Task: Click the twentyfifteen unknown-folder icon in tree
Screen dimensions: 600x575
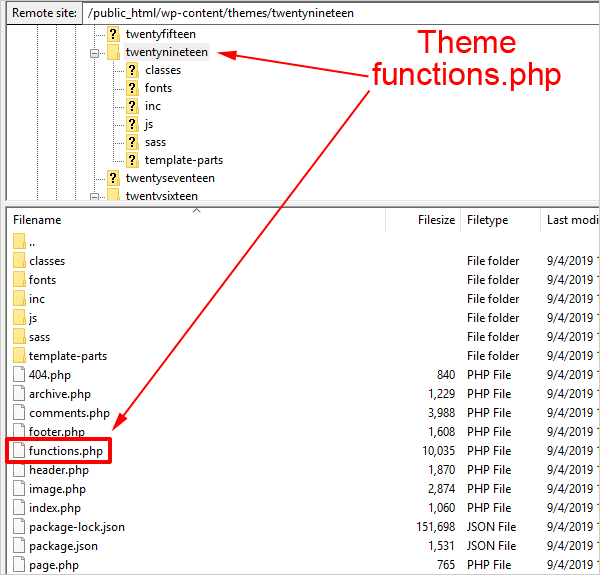Action: click(113, 34)
